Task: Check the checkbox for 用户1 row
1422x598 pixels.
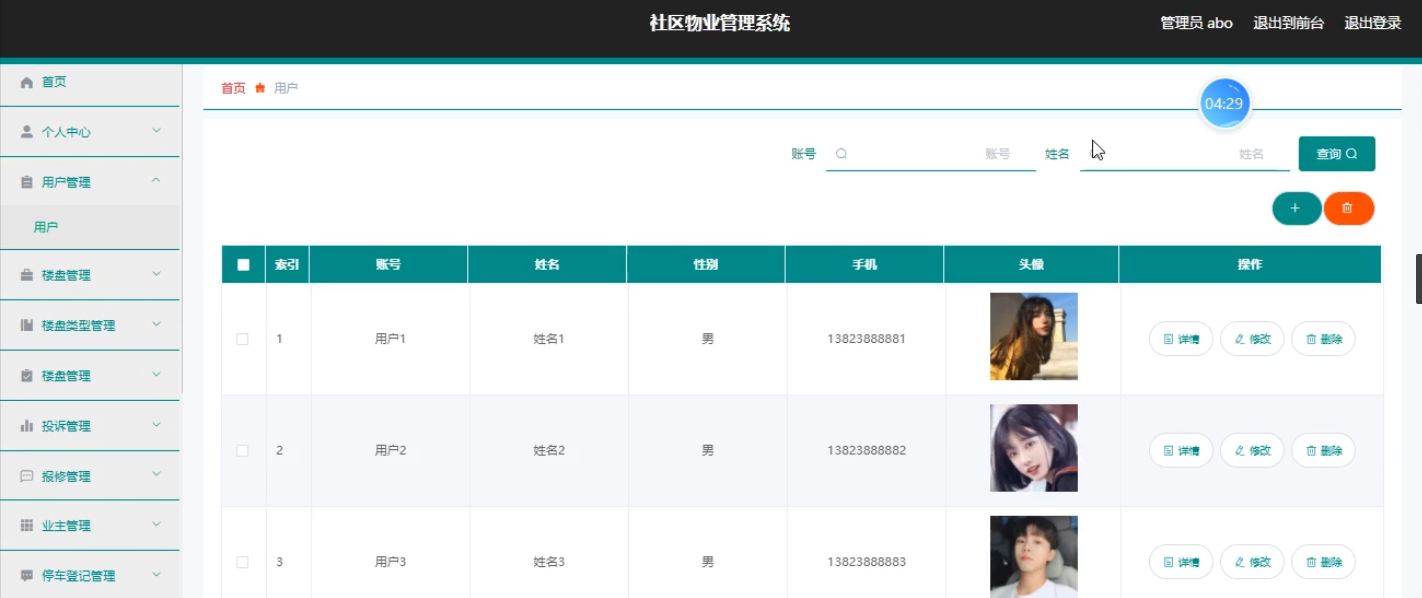Action: pos(242,338)
